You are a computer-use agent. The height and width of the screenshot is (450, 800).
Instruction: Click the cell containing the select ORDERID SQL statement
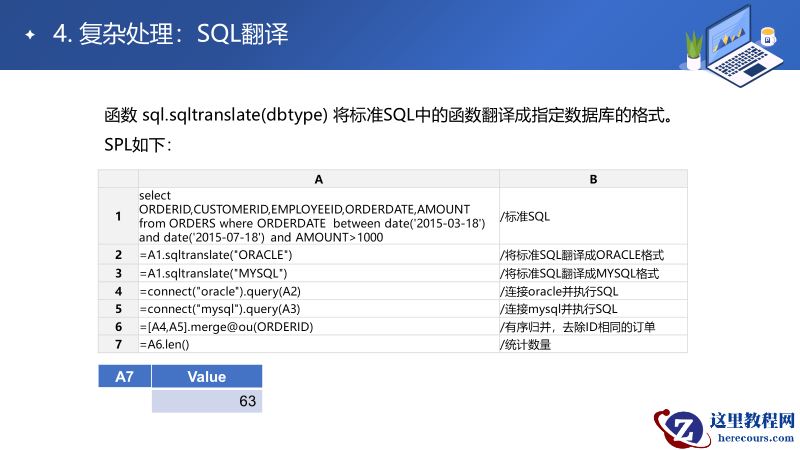[x=318, y=216]
